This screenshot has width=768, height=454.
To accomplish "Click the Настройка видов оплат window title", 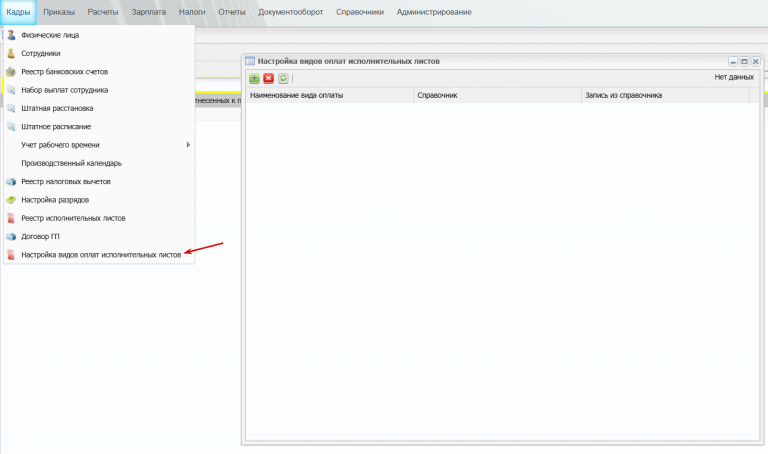I will pos(349,61).
